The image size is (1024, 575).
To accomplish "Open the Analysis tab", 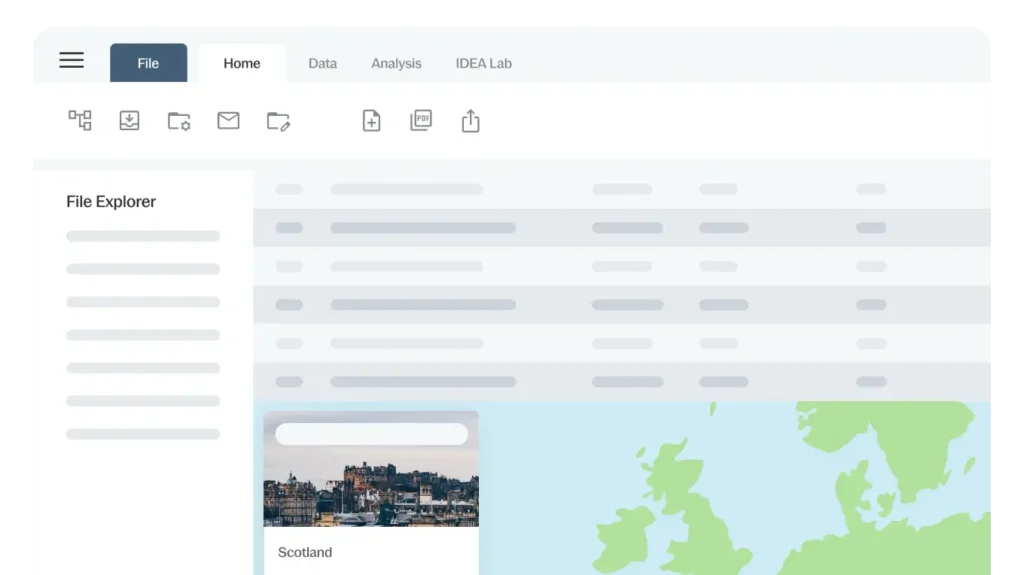I will (x=396, y=63).
